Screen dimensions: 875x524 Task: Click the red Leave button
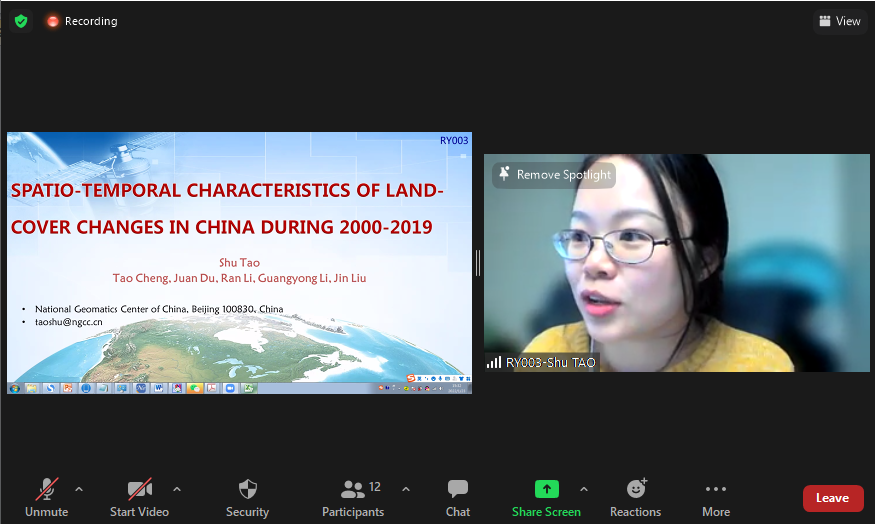[832, 498]
